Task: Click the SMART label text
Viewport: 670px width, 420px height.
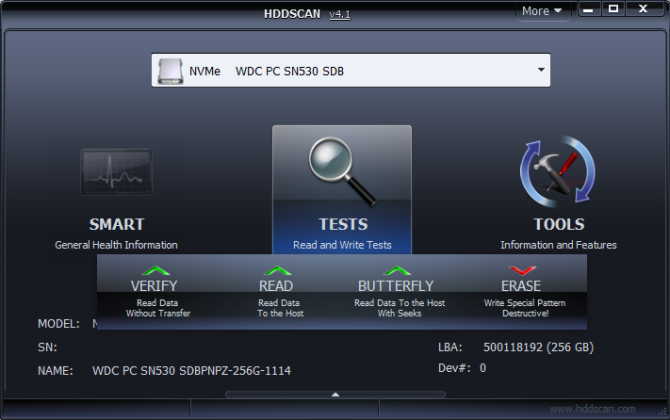Action: (x=117, y=224)
